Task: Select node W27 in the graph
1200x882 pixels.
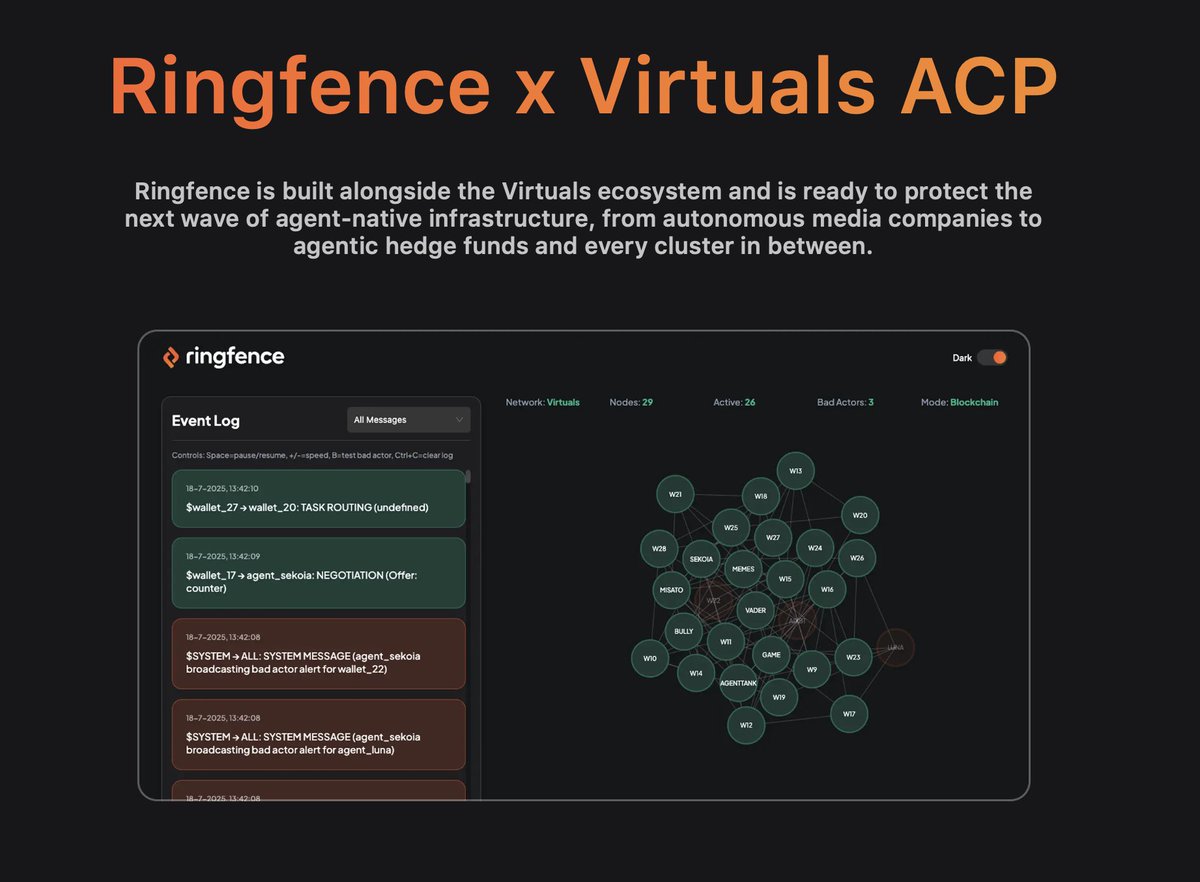Action: pos(773,537)
